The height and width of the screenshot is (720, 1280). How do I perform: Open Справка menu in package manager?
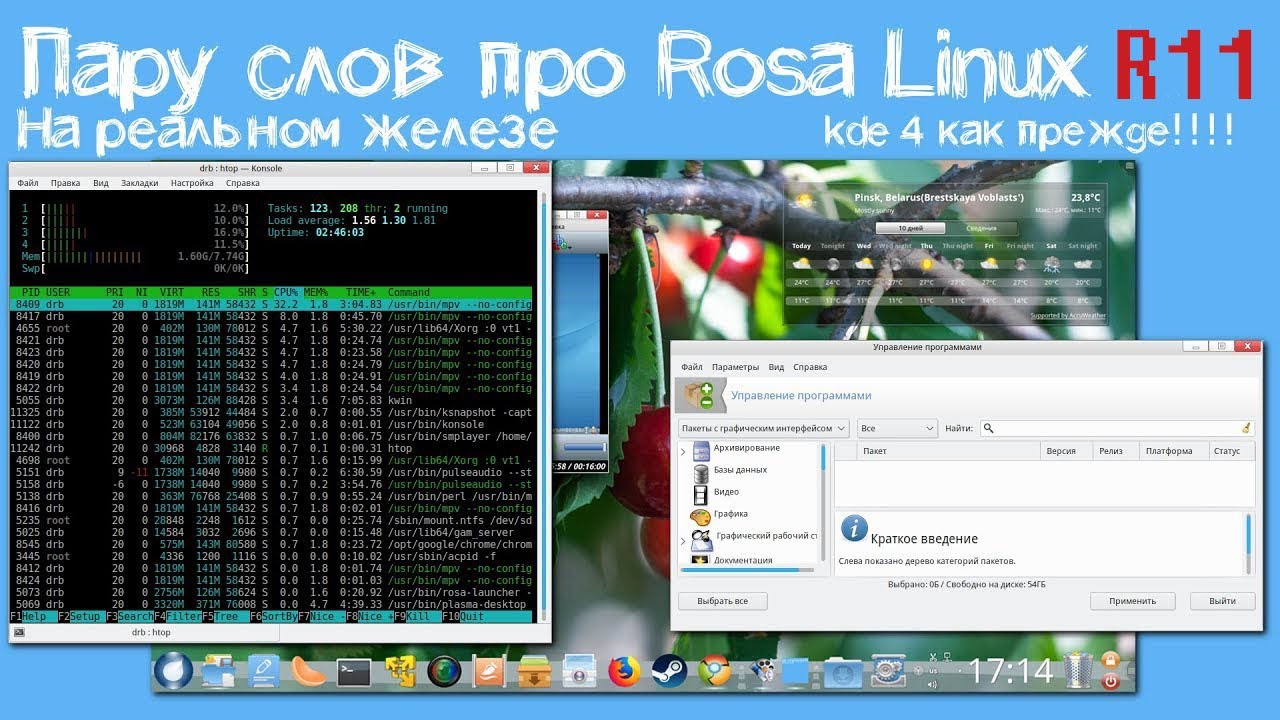[x=810, y=367]
